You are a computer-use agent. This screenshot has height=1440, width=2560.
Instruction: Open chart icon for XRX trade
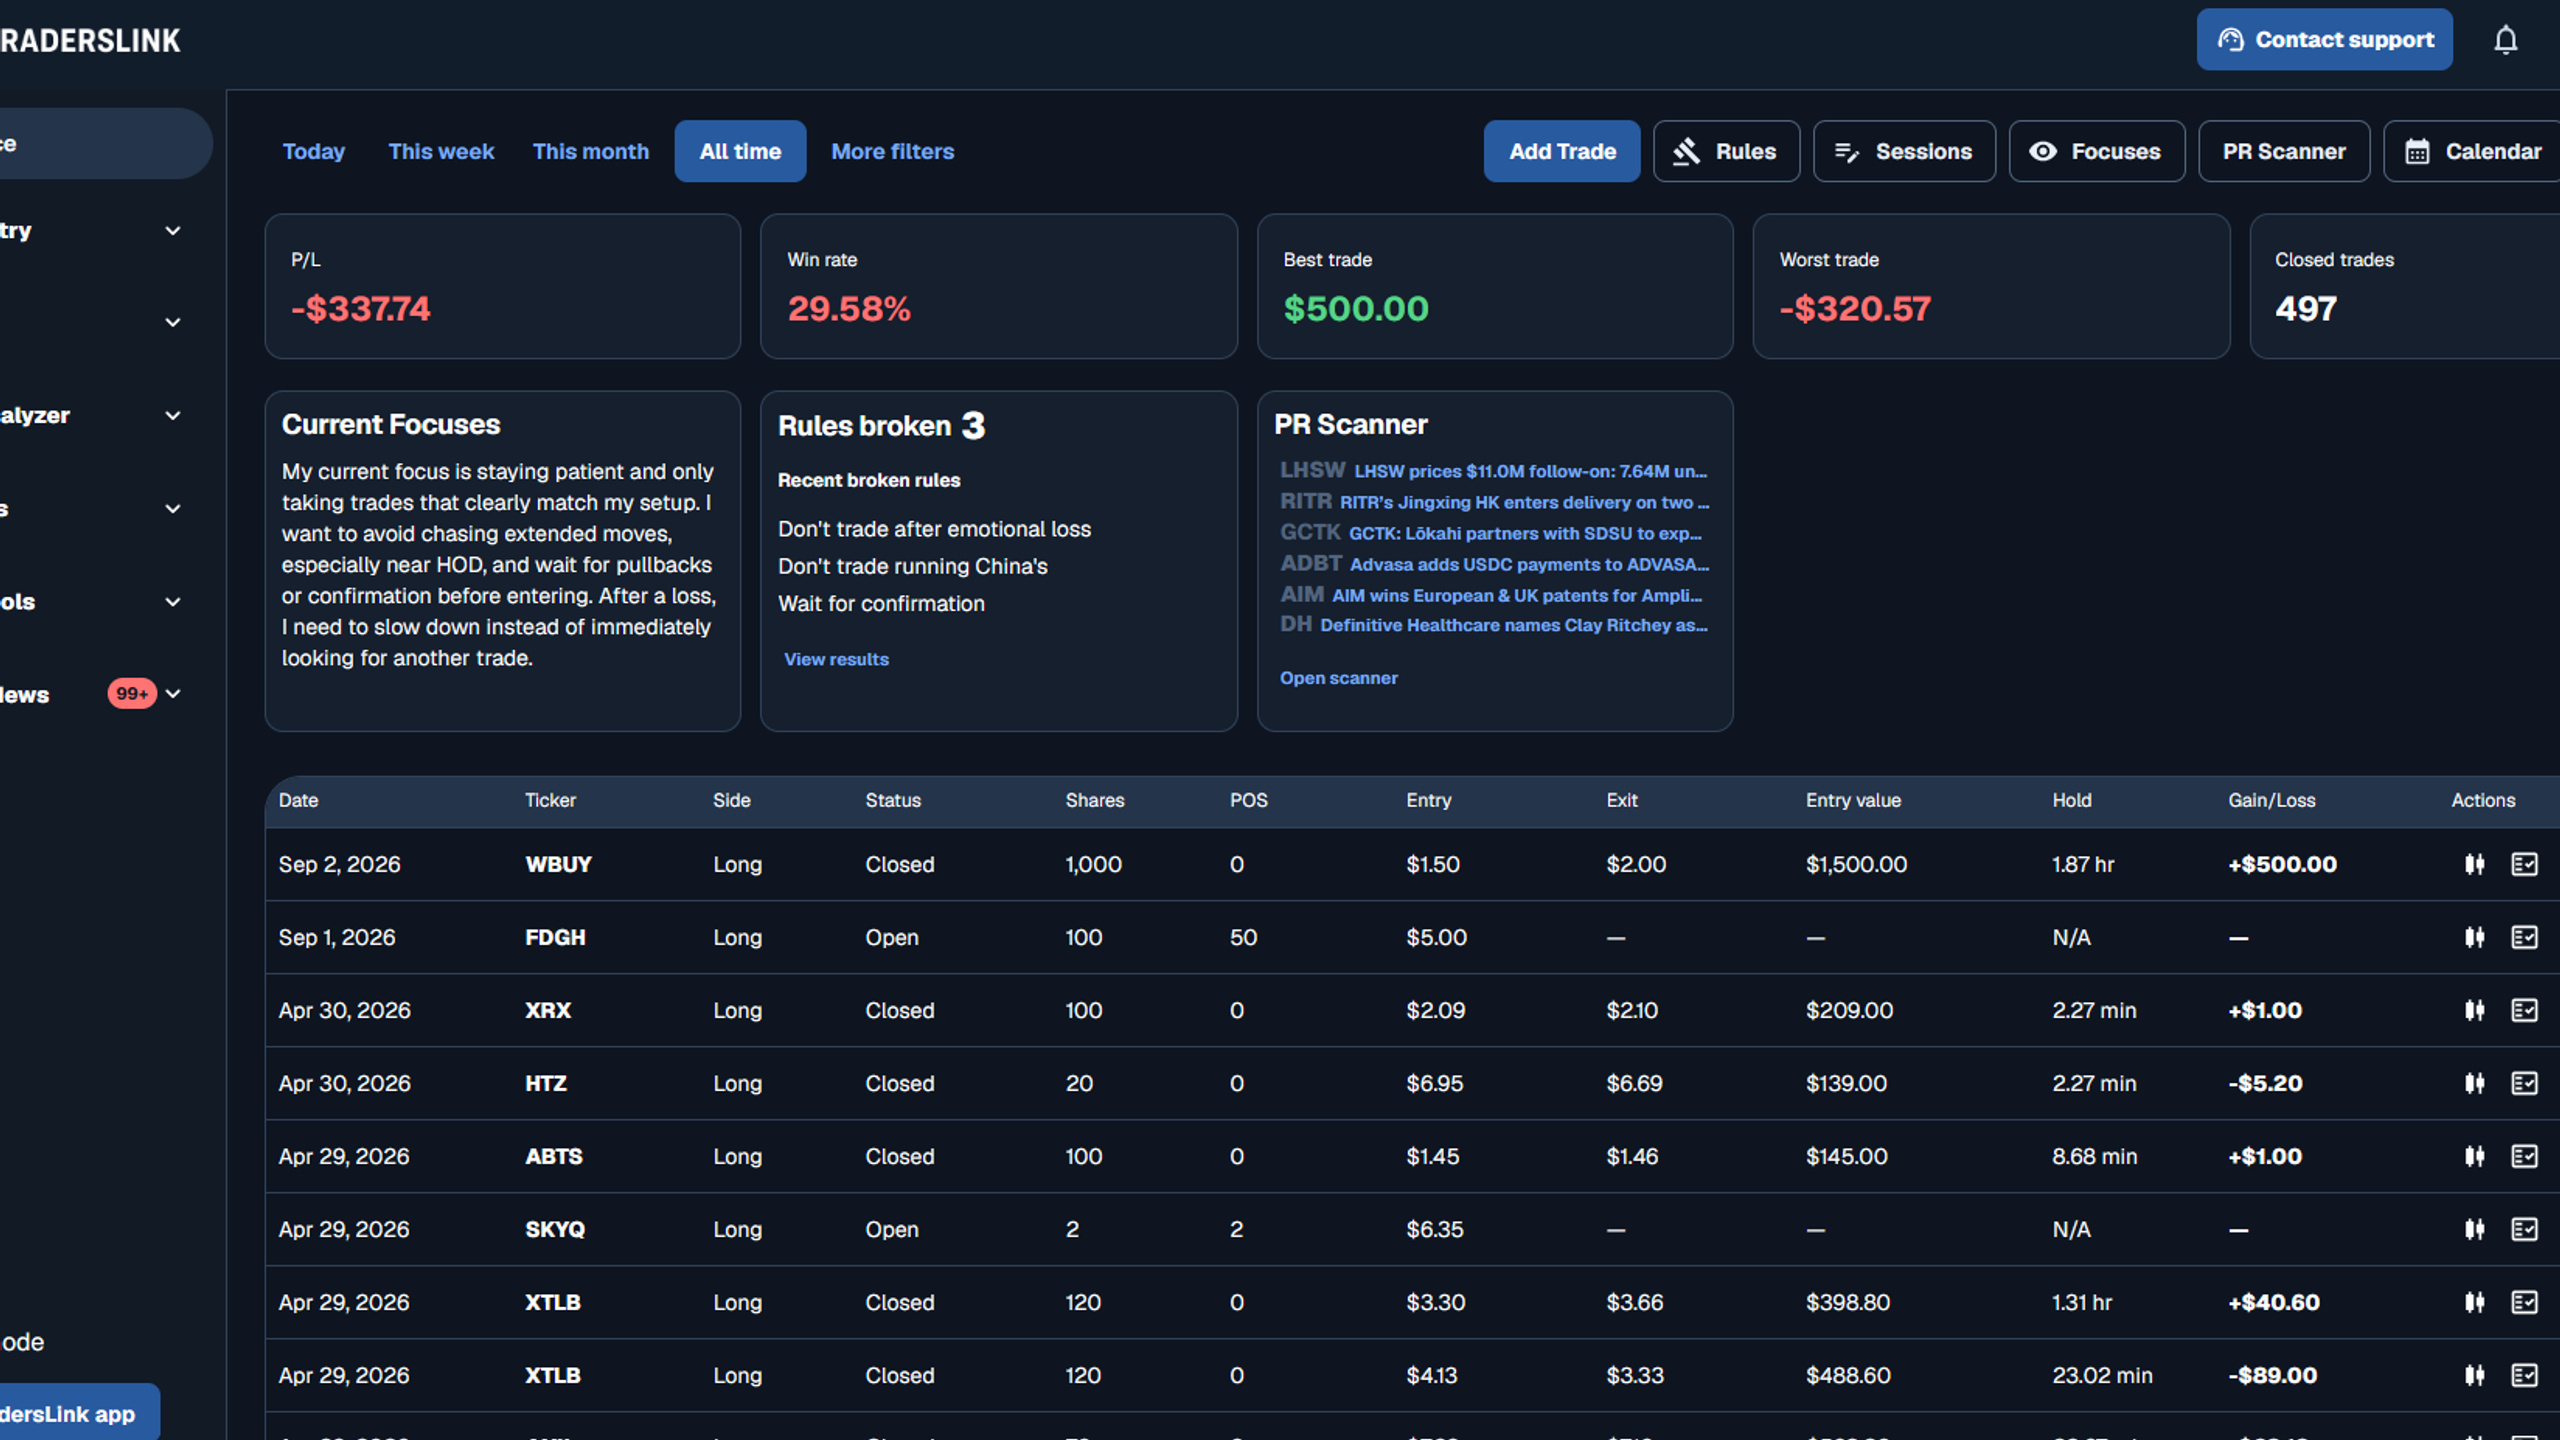pos(2474,1010)
